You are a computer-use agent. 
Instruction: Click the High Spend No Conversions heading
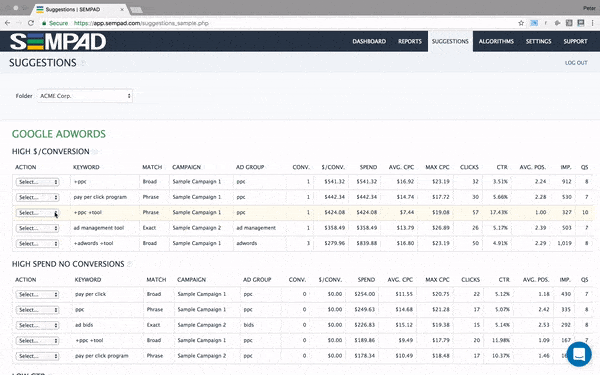[x=68, y=264]
